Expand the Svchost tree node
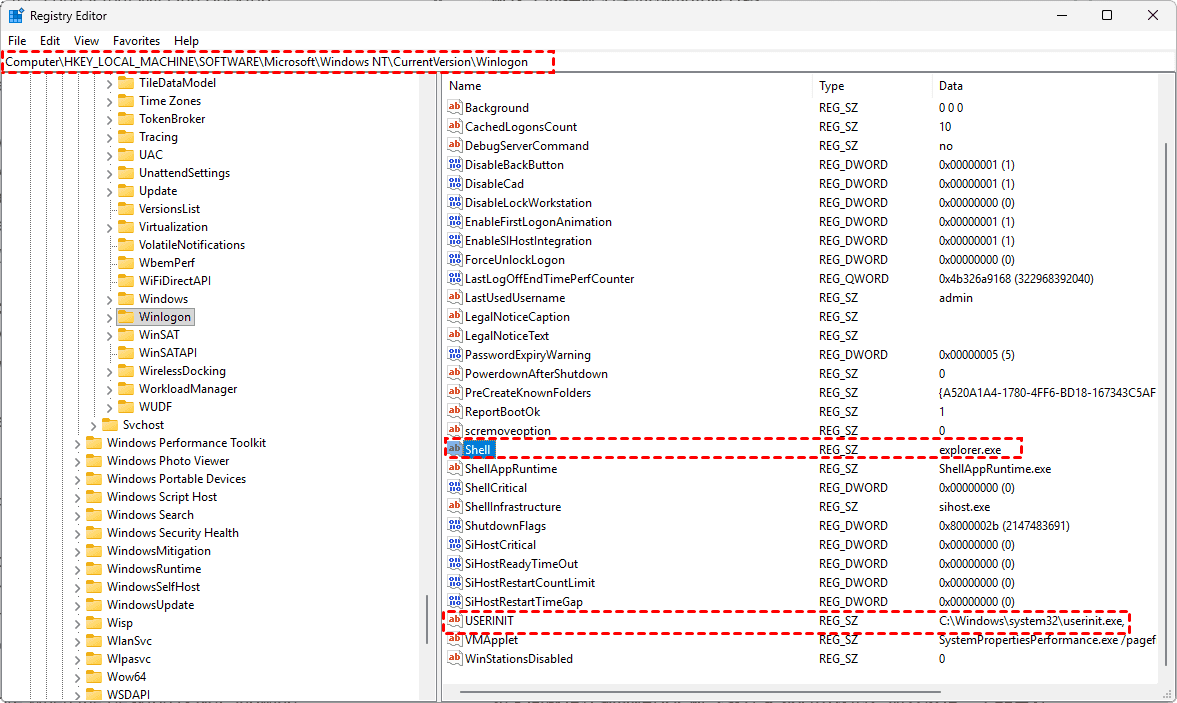 pos(94,425)
